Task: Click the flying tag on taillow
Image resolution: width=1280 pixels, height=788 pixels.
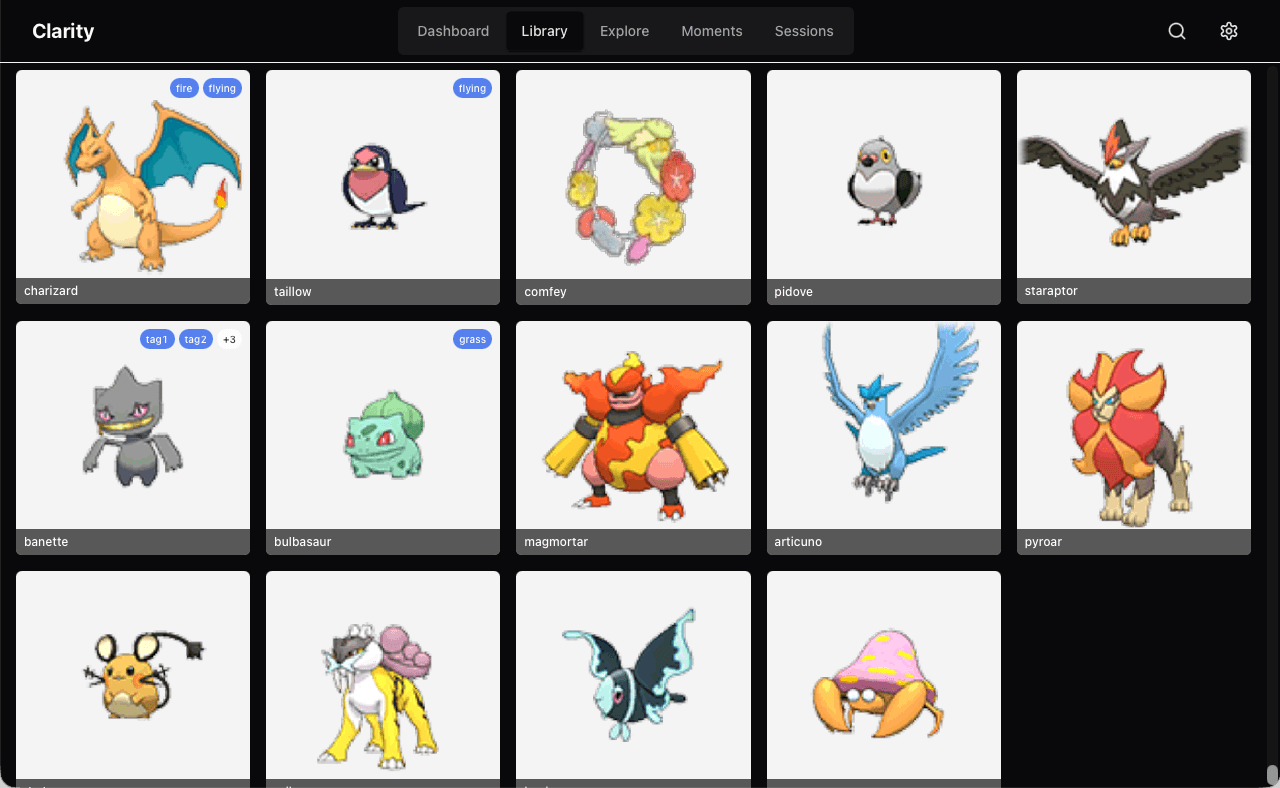Action: point(472,88)
